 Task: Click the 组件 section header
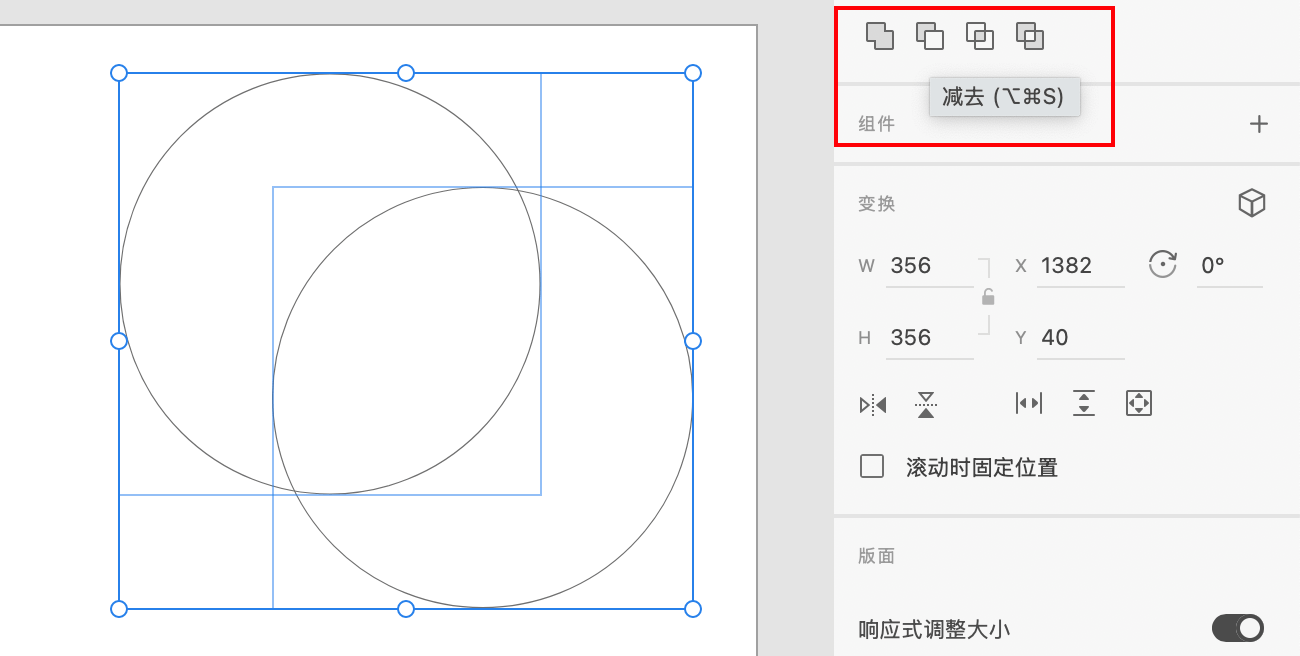877,124
